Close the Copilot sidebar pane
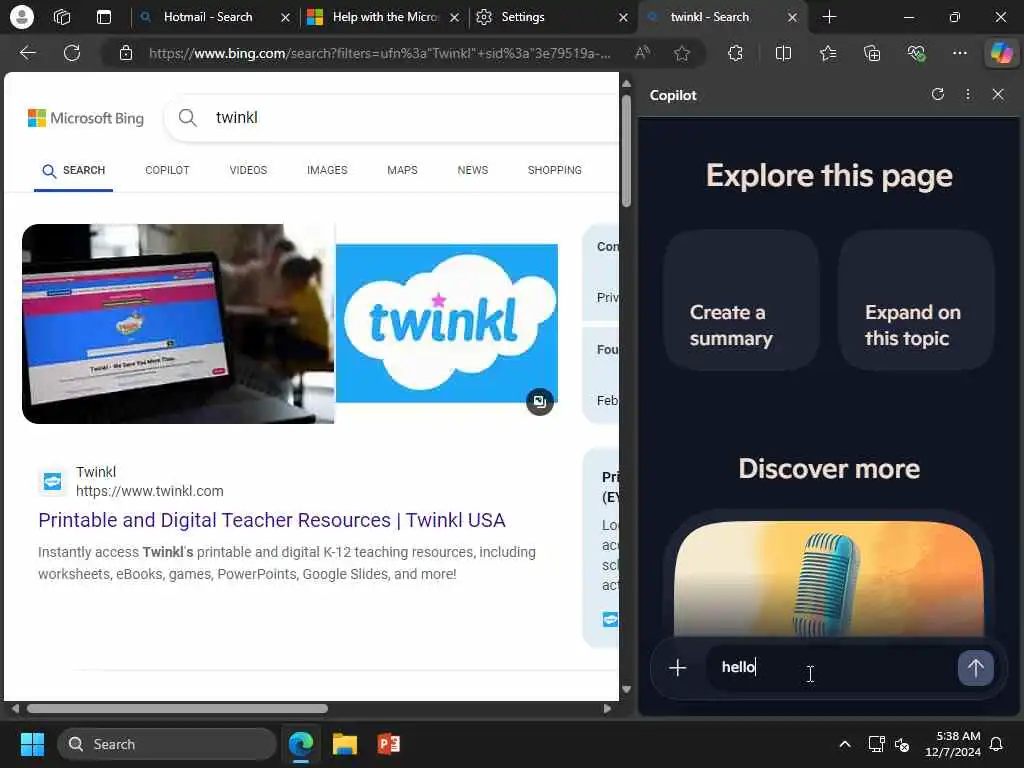The width and height of the screenshot is (1024, 768). pyautogui.click(x=998, y=95)
